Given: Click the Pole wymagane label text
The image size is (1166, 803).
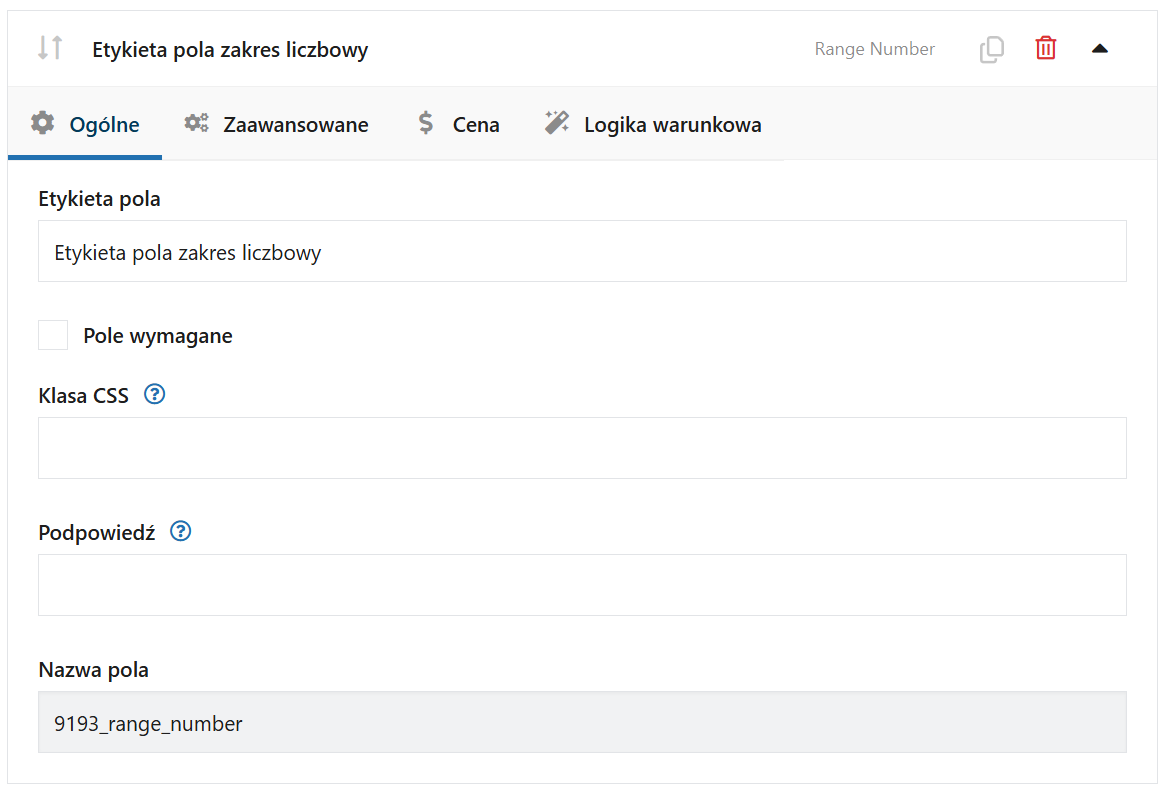Looking at the screenshot, I should 158,336.
